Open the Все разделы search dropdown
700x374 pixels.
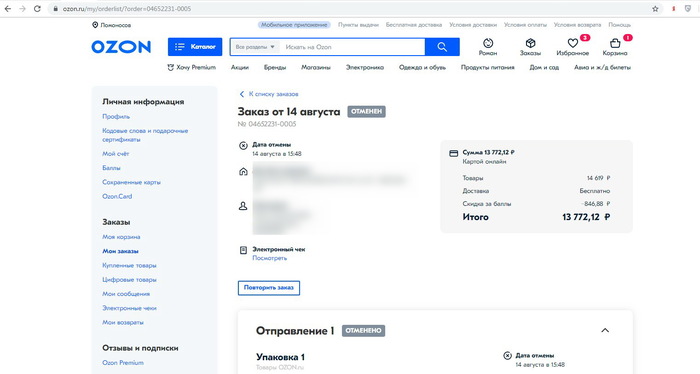(x=255, y=47)
